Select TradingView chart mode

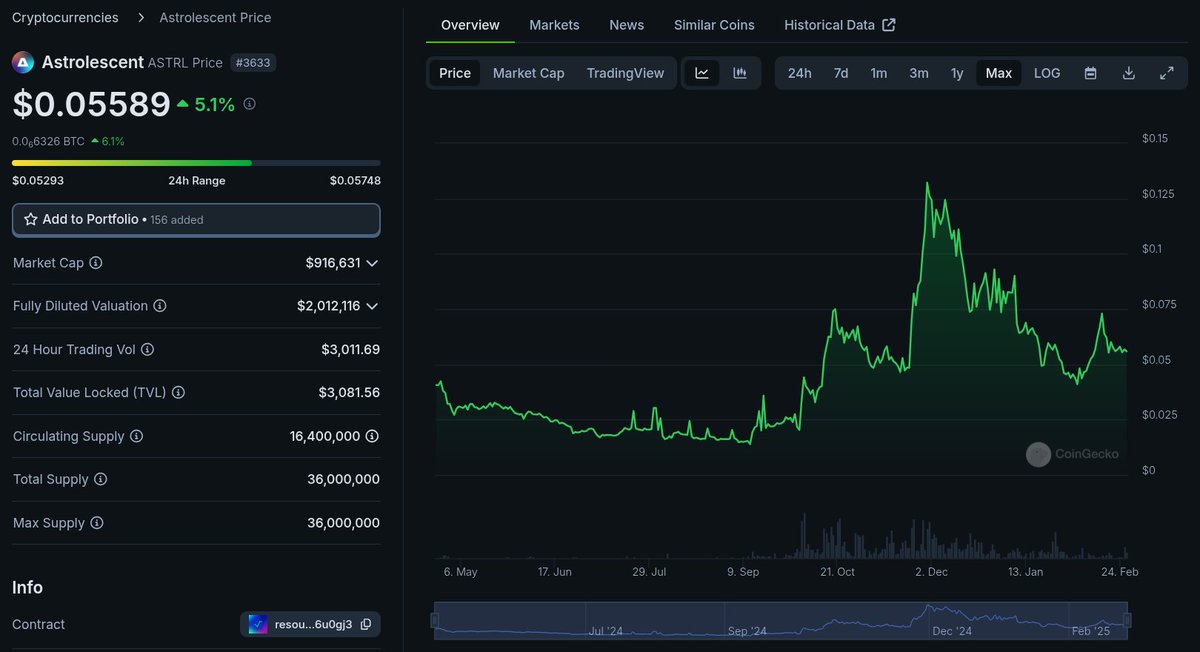[626, 73]
